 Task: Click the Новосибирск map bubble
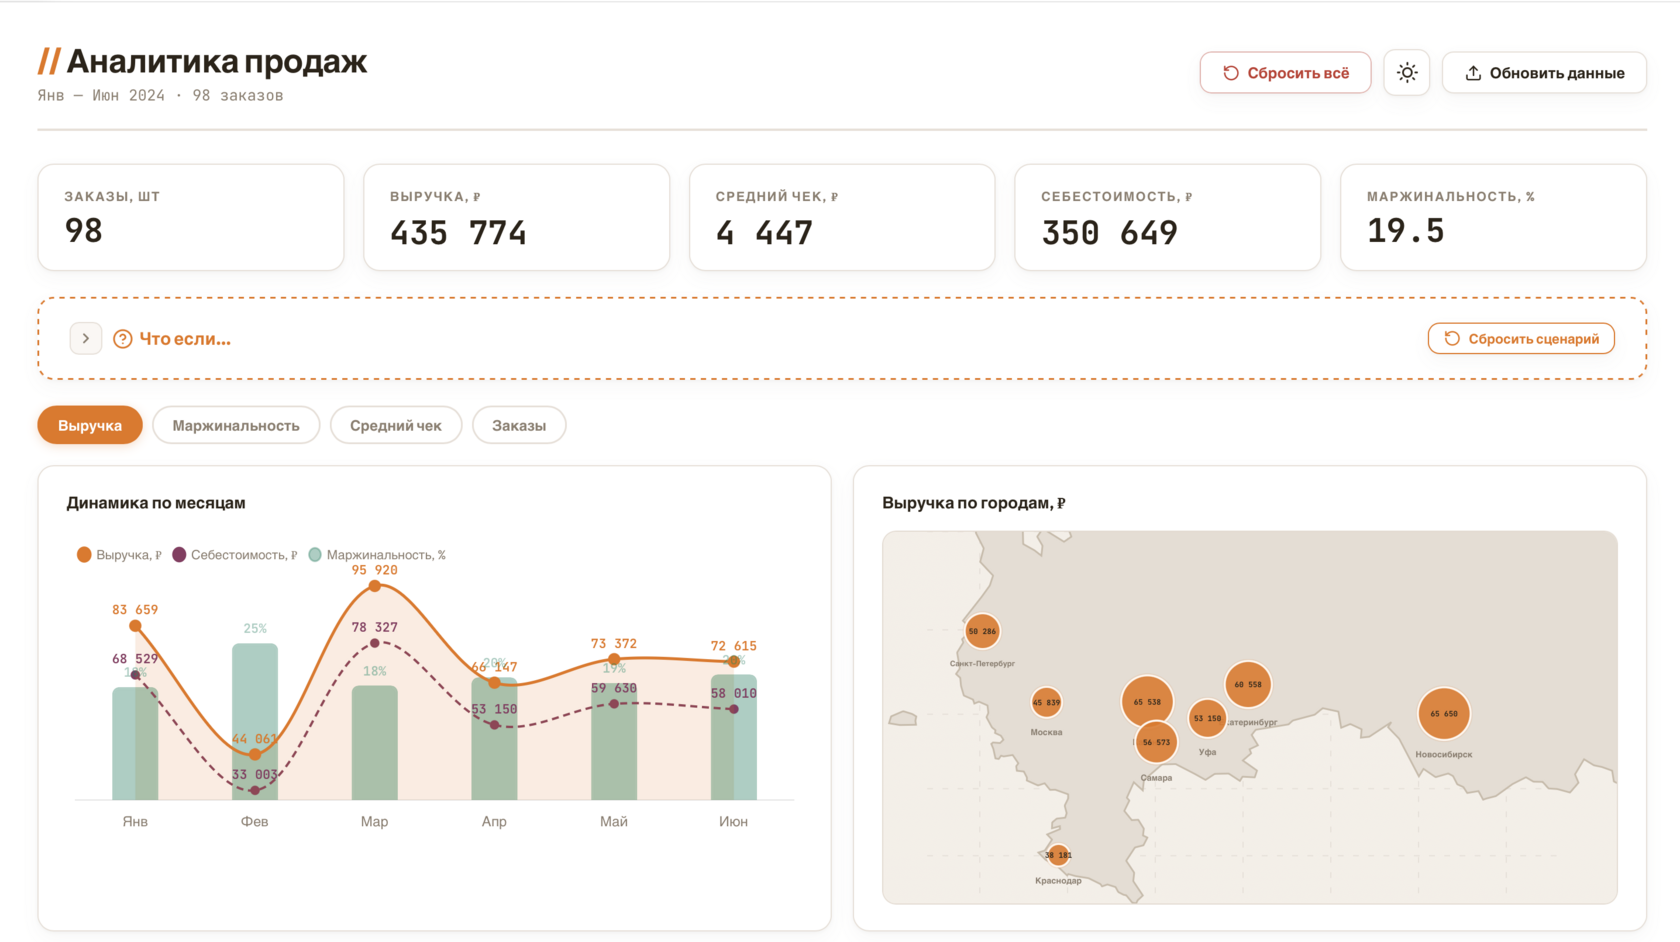(1444, 714)
